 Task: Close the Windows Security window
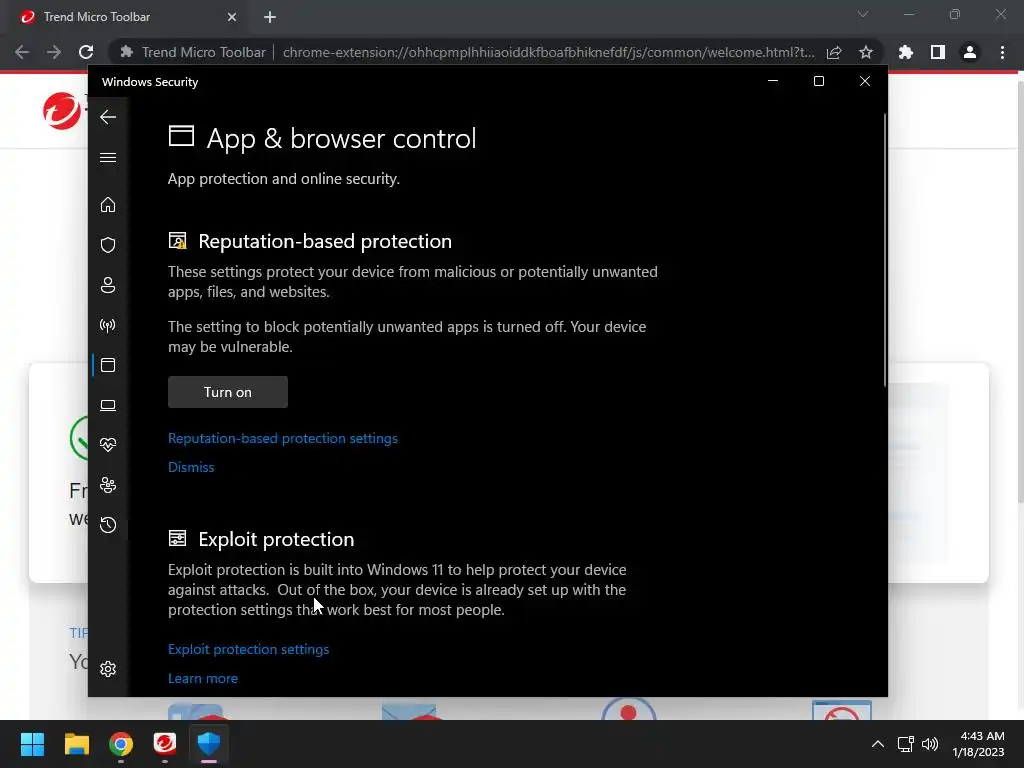pyautogui.click(x=865, y=81)
